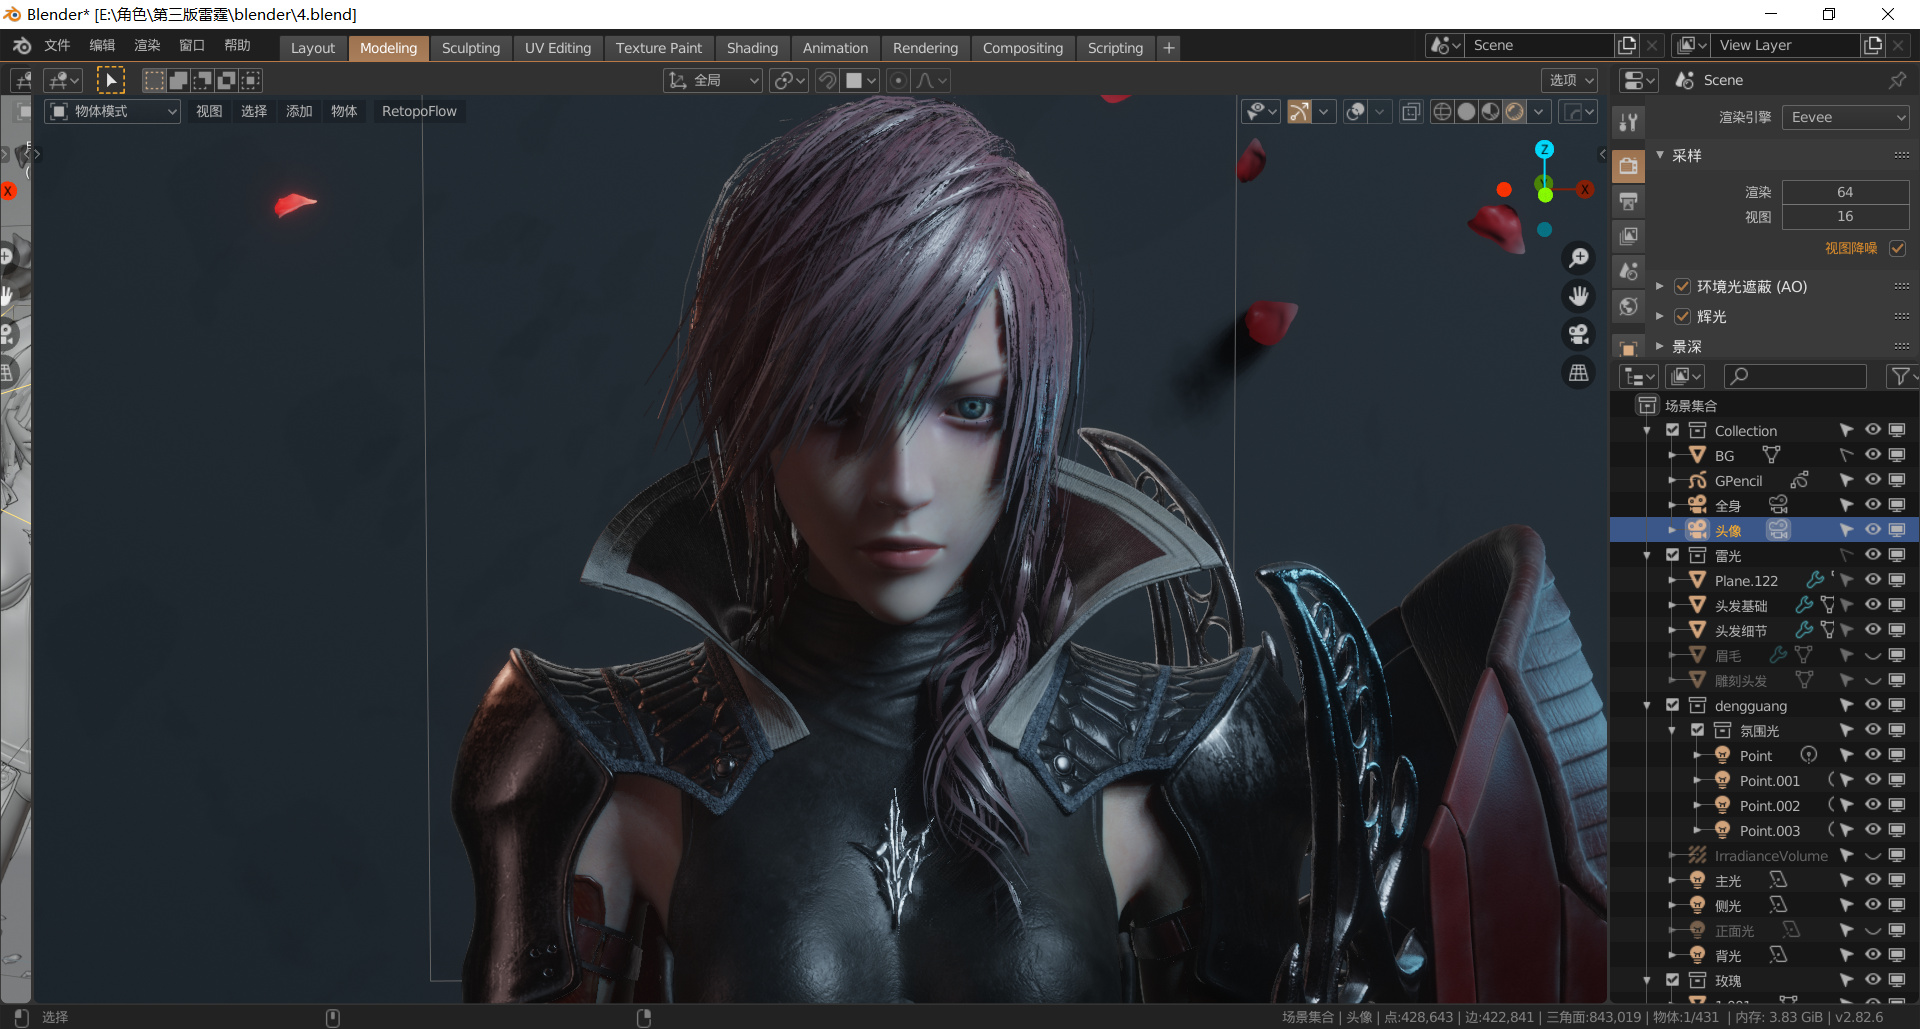
Task: Open the Render properties tab
Action: pyautogui.click(x=1629, y=166)
